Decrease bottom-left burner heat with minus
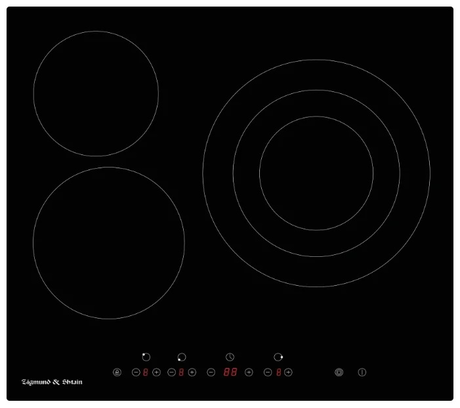This screenshot has width=460, height=408. click(x=171, y=372)
